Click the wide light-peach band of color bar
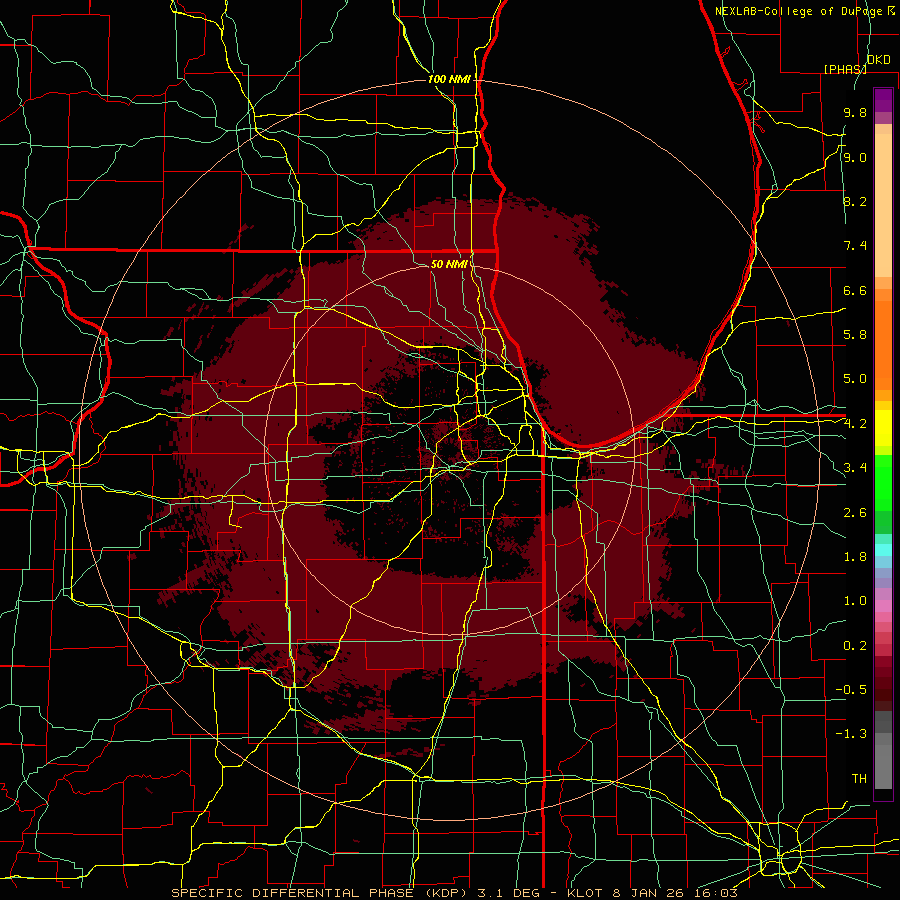 [x=883, y=205]
